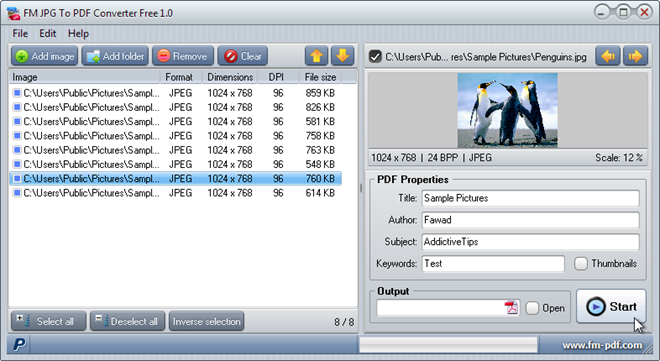The image size is (660, 361).
Task: Click the Title field with Sample Pictures
Action: (530, 198)
